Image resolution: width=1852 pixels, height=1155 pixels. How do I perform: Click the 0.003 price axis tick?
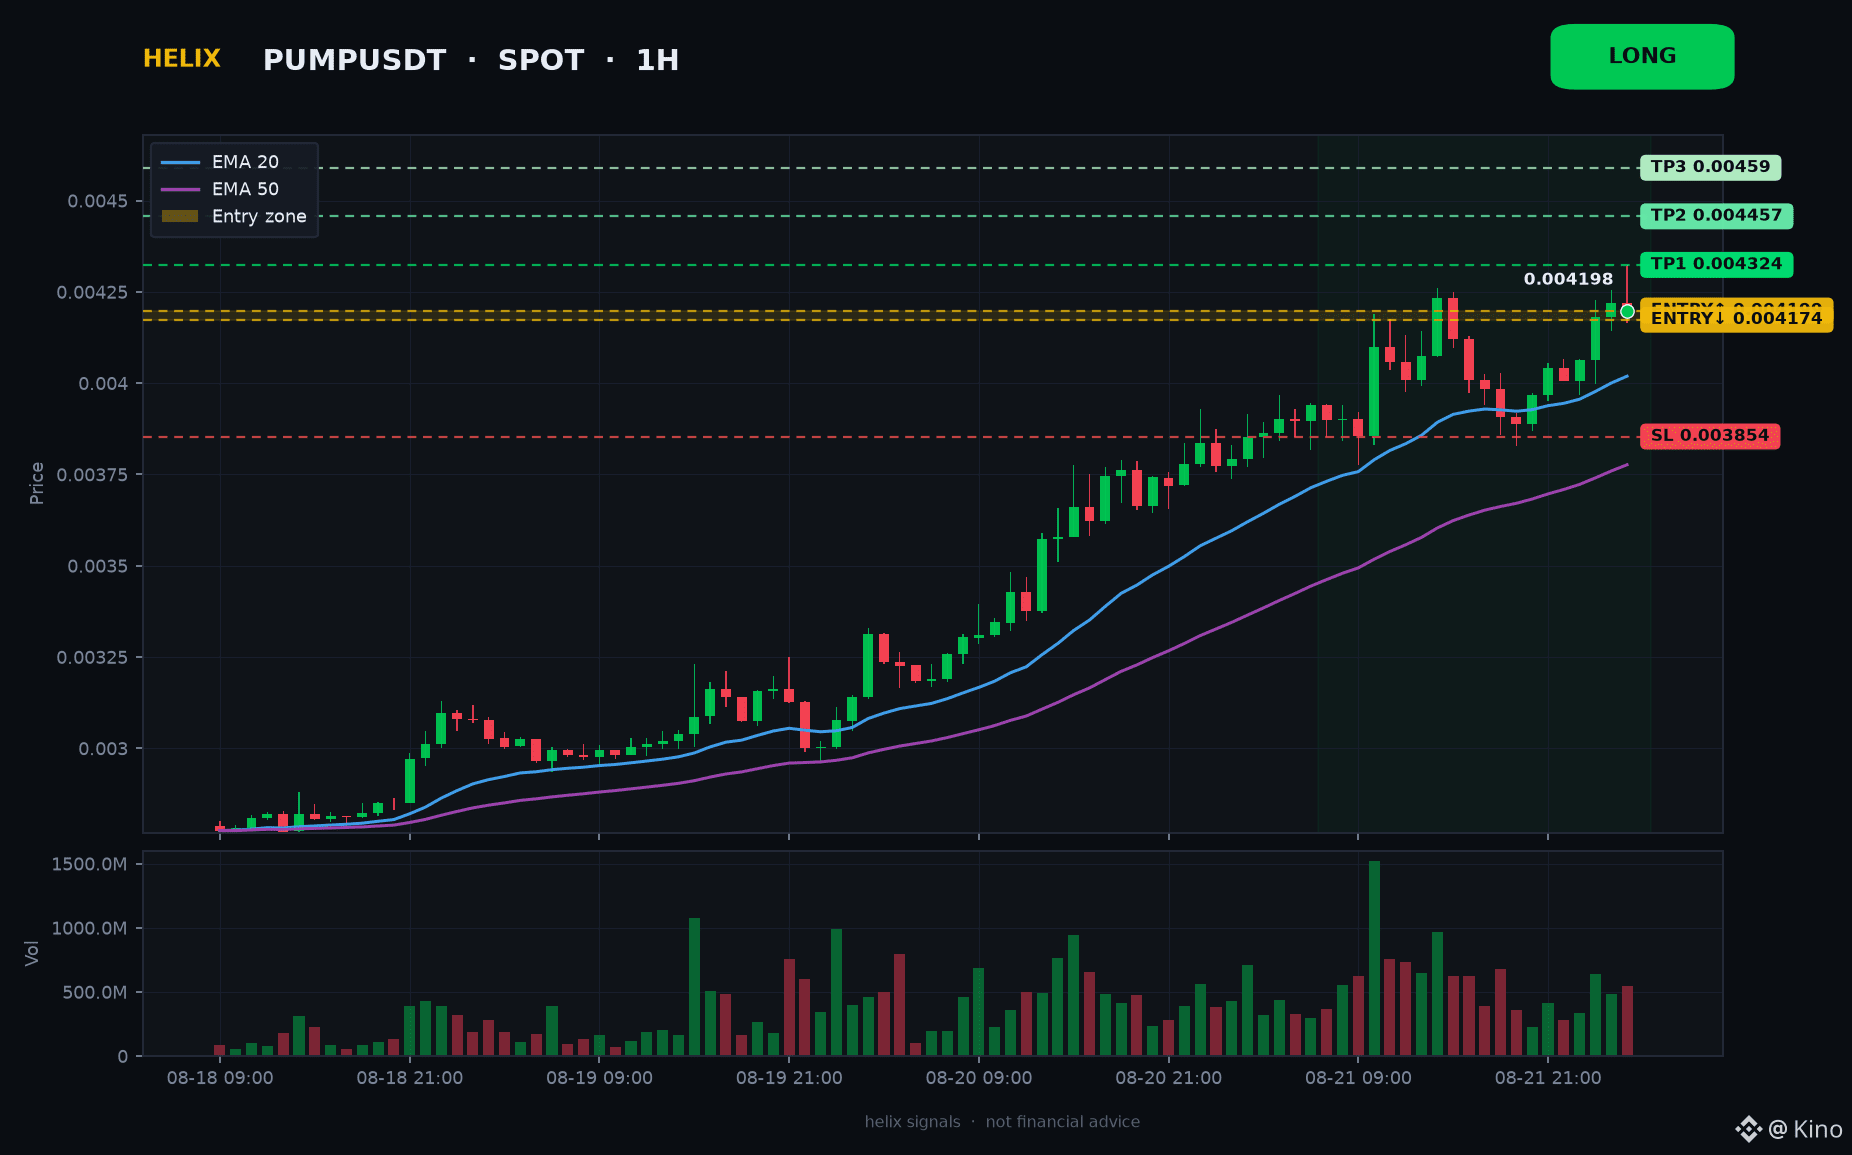pos(104,749)
